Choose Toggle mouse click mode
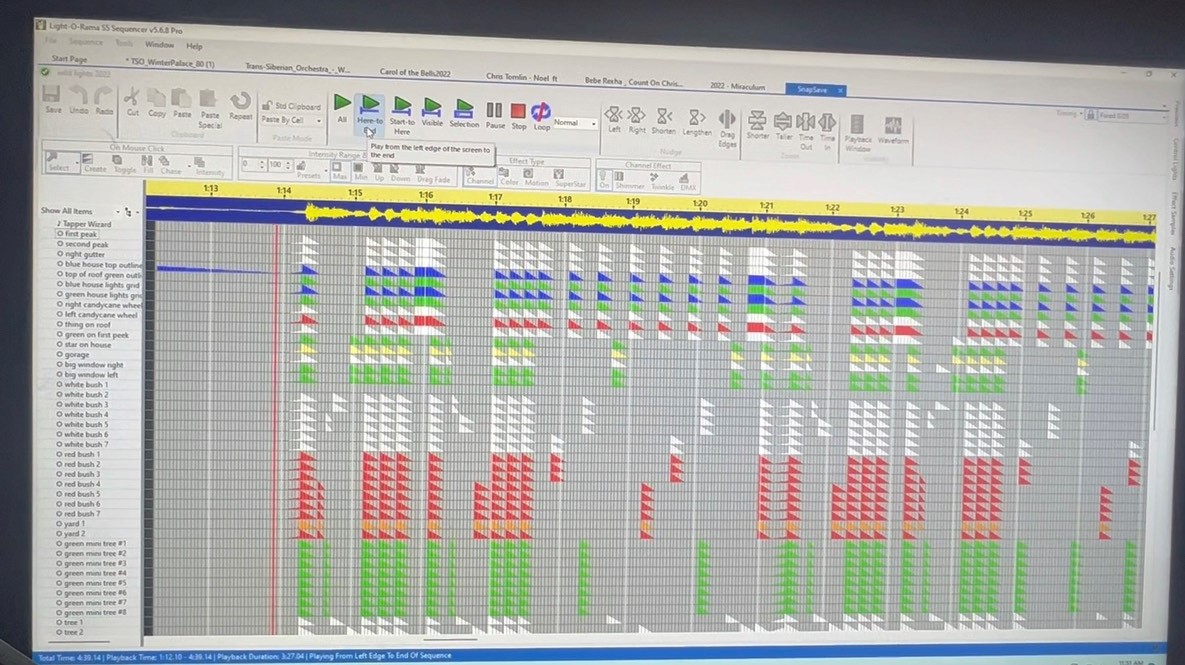1185x665 pixels. [x=124, y=164]
